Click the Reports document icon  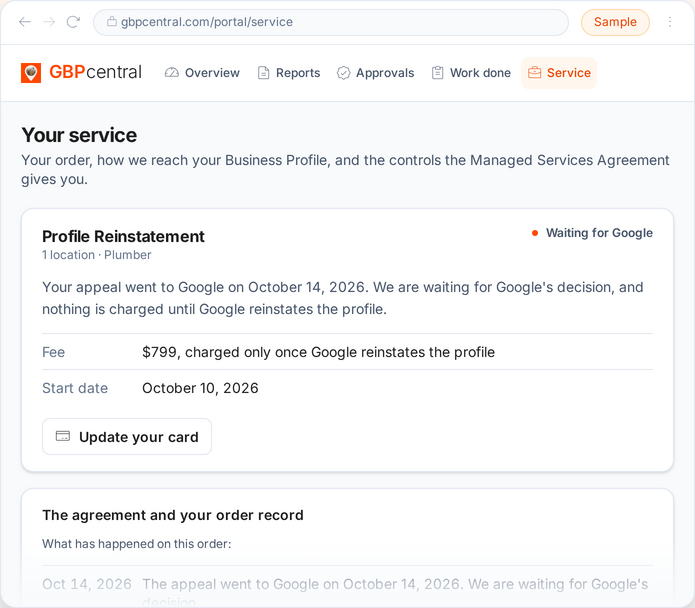coord(263,73)
